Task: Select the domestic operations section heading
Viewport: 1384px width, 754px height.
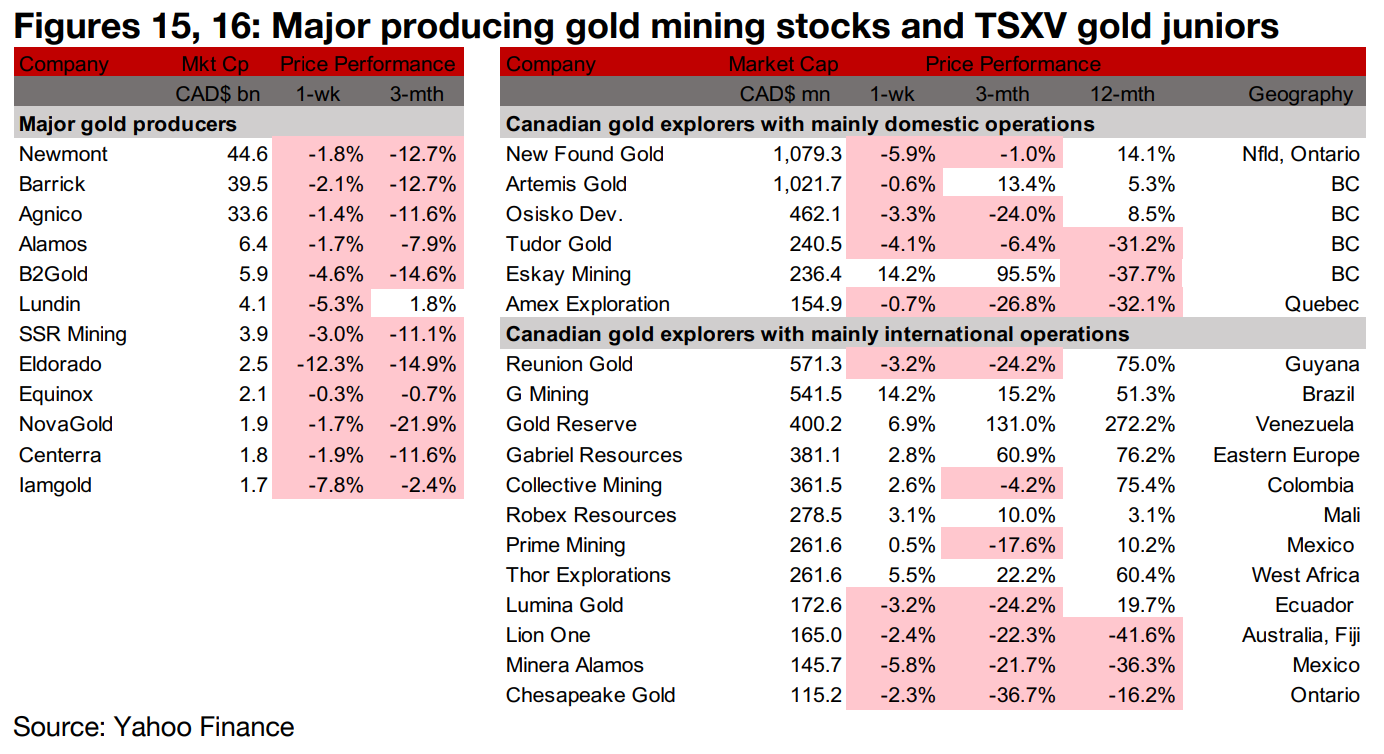Action: click(800, 125)
